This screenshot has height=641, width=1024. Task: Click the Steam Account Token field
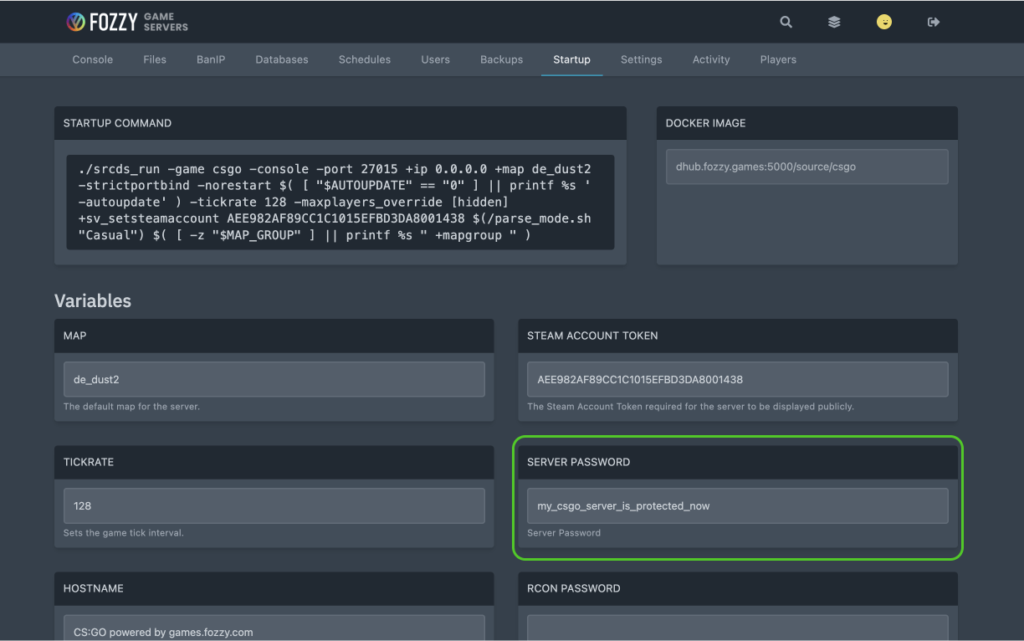click(x=737, y=379)
